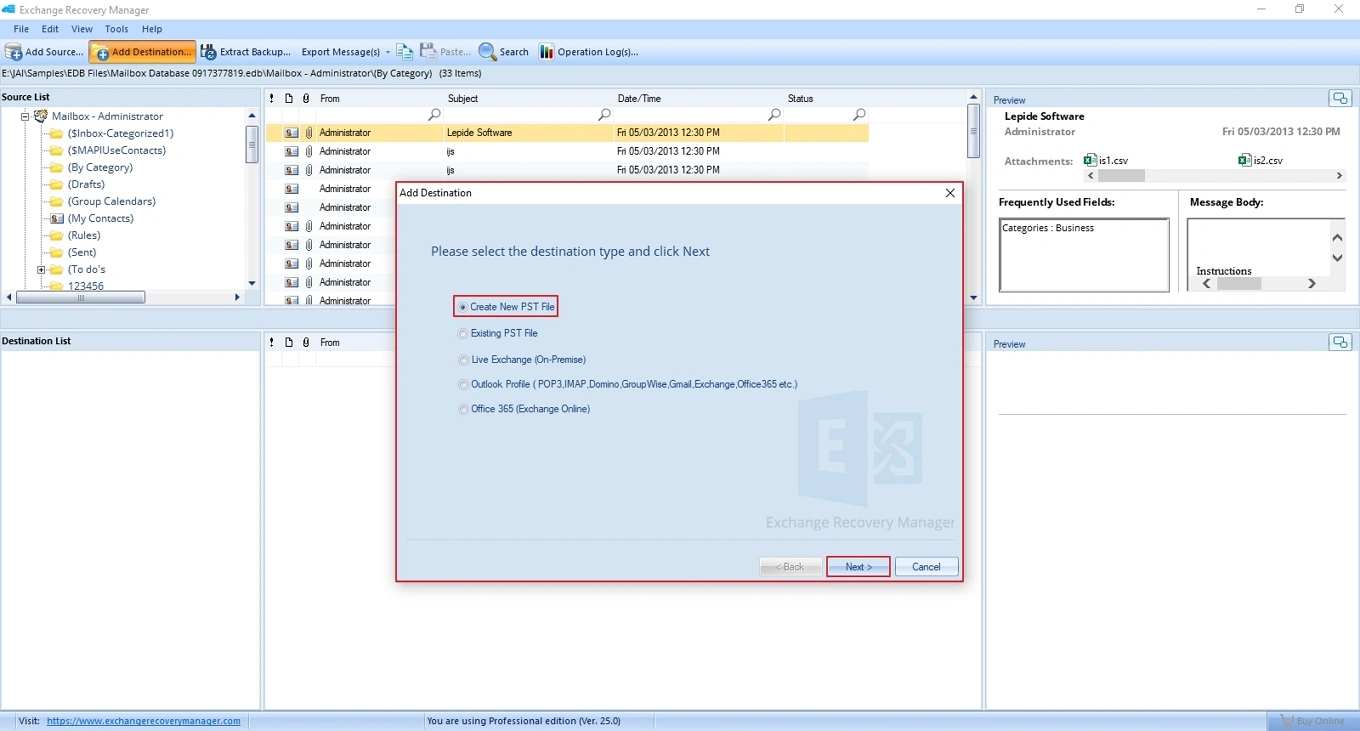Collapse the Mailbox - Administrator tree node
The image size is (1360, 731).
click(24, 115)
